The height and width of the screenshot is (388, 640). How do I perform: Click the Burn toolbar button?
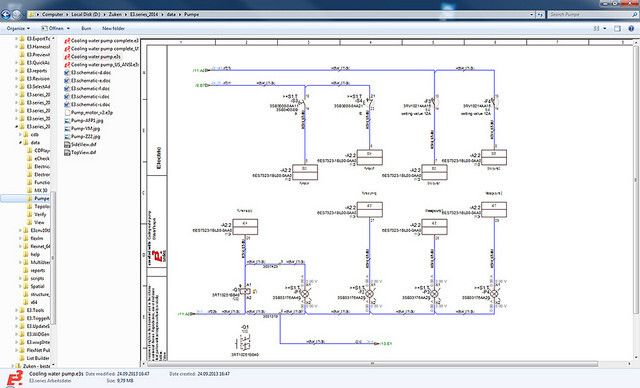click(86, 29)
